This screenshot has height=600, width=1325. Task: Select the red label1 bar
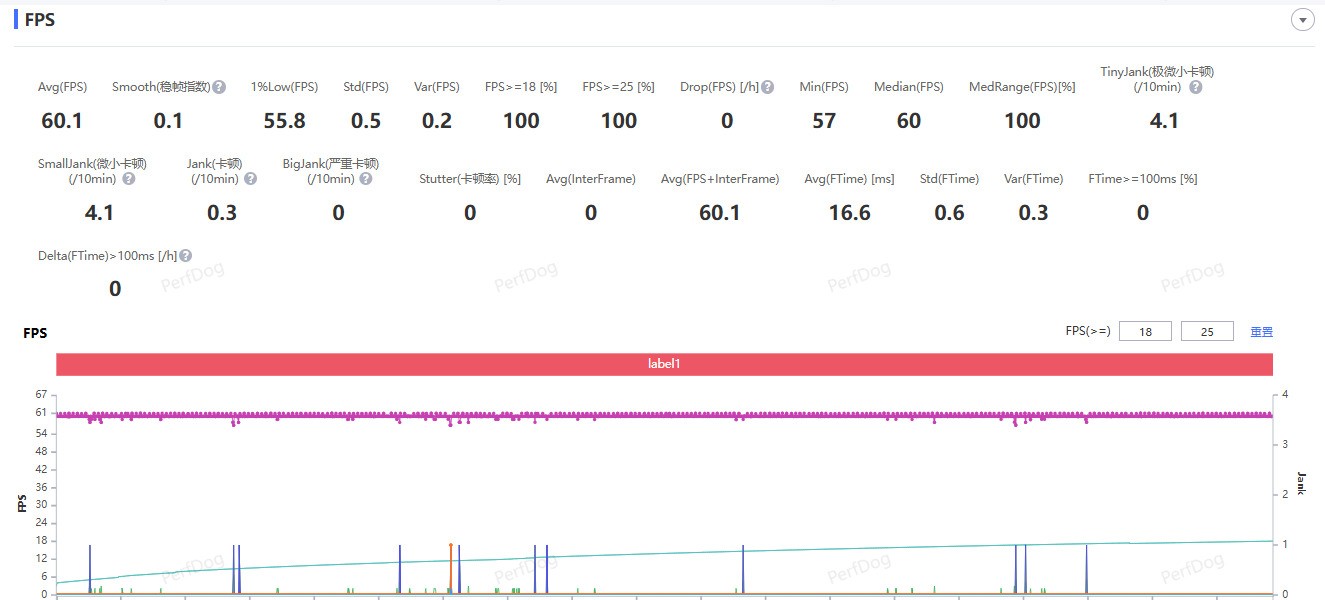tap(664, 365)
